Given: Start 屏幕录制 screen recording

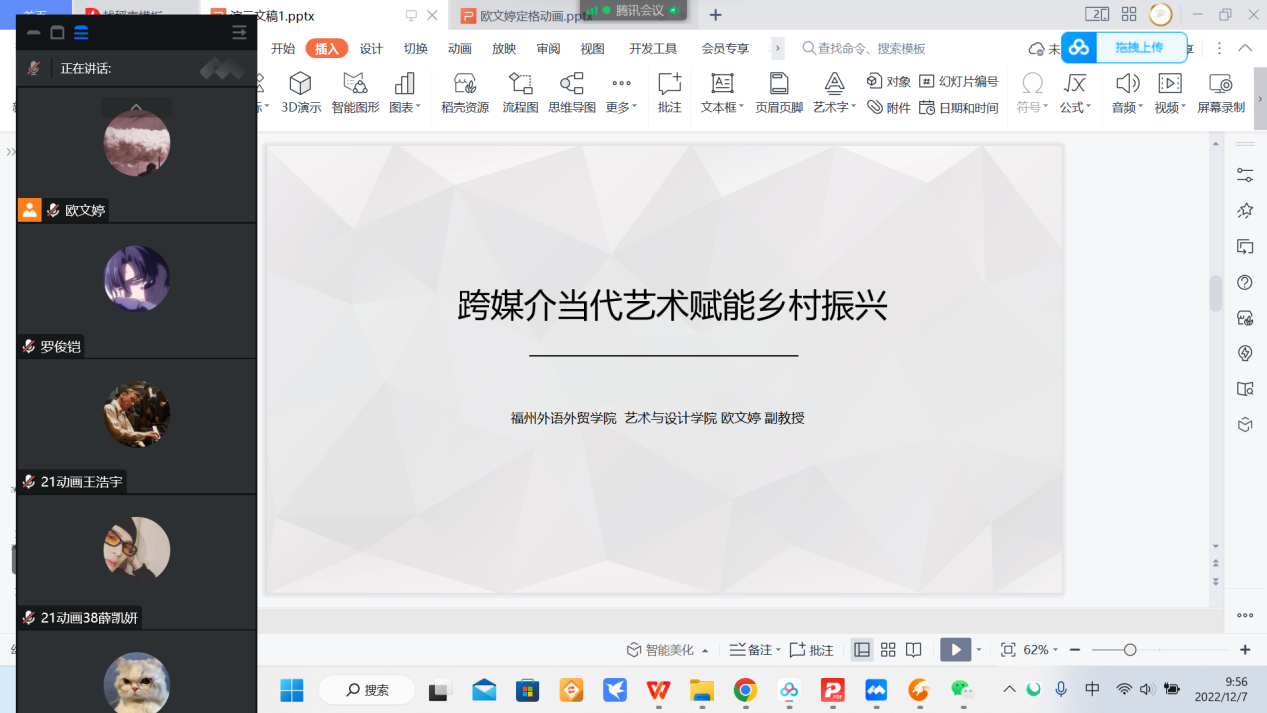Looking at the screenshot, I should pyautogui.click(x=1220, y=93).
